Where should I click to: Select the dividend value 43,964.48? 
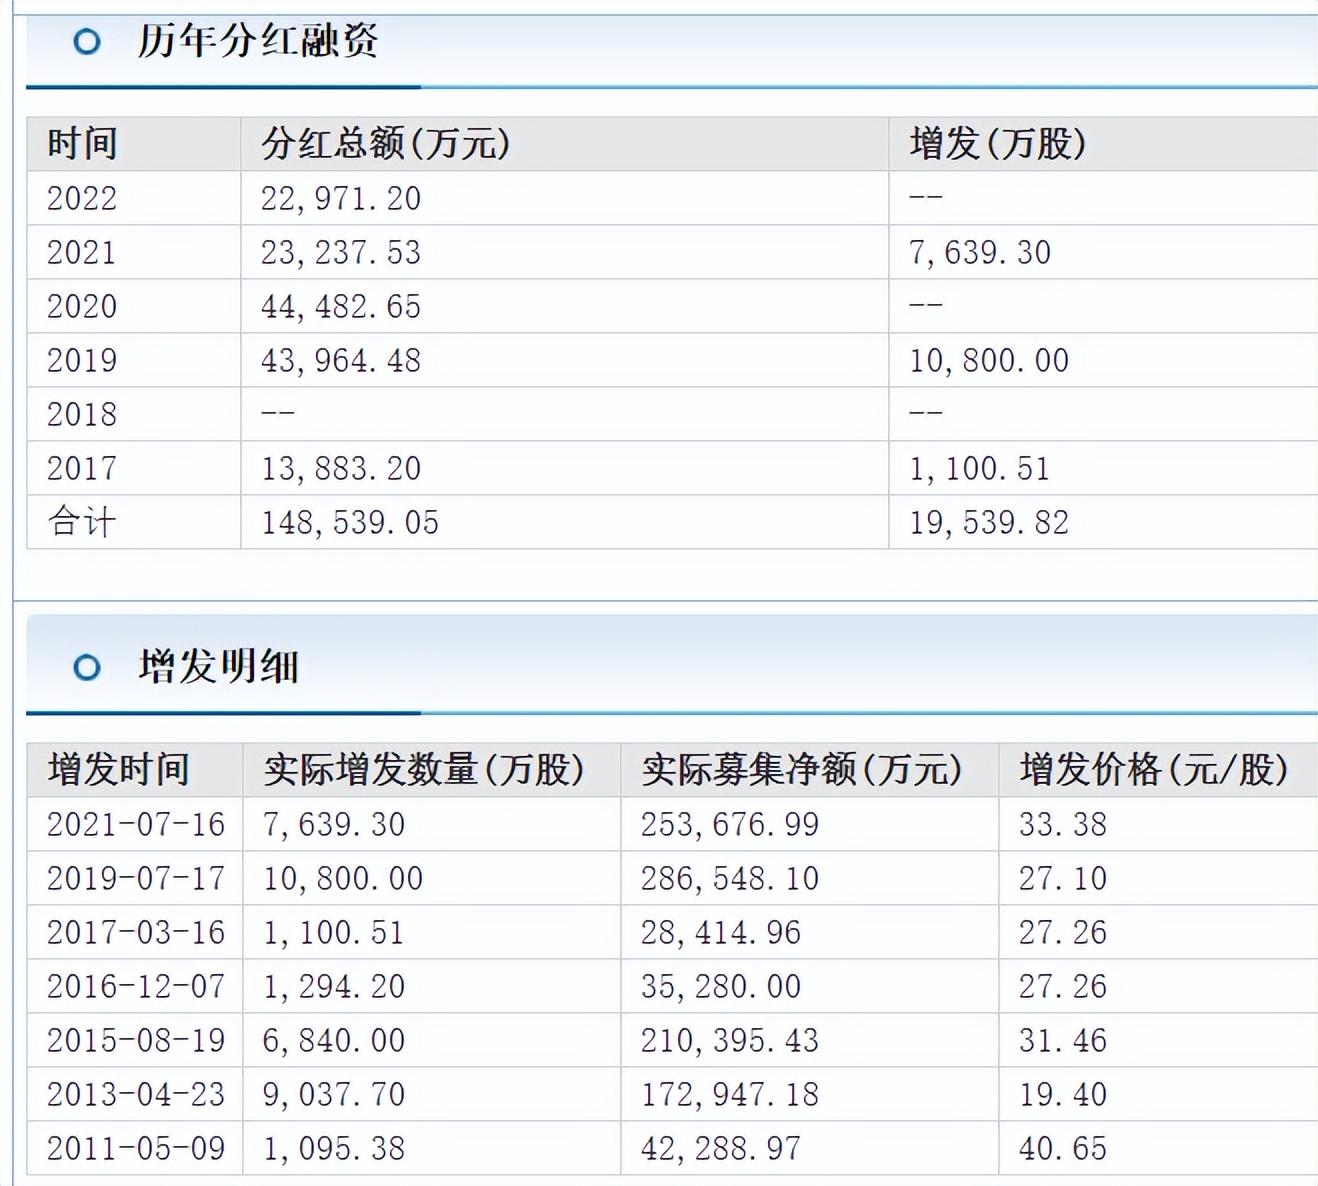(341, 360)
